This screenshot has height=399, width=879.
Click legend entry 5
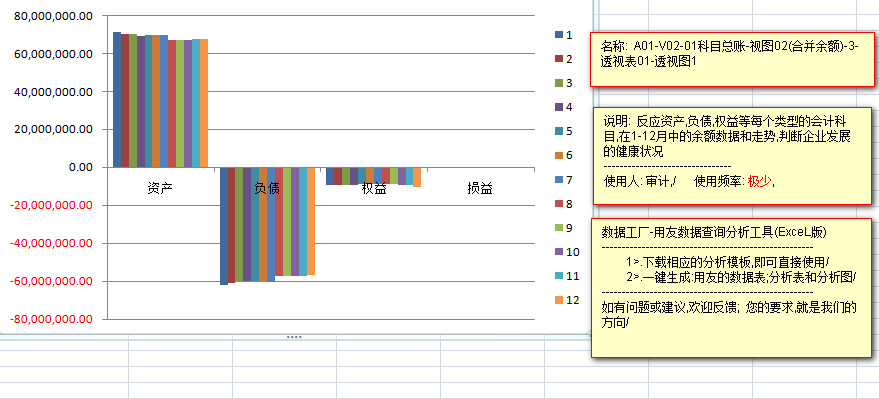[x=563, y=131]
